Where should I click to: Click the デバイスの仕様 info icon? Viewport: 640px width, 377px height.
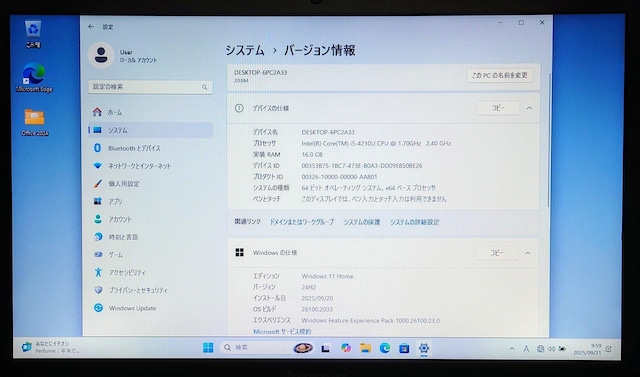coord(239,108)
